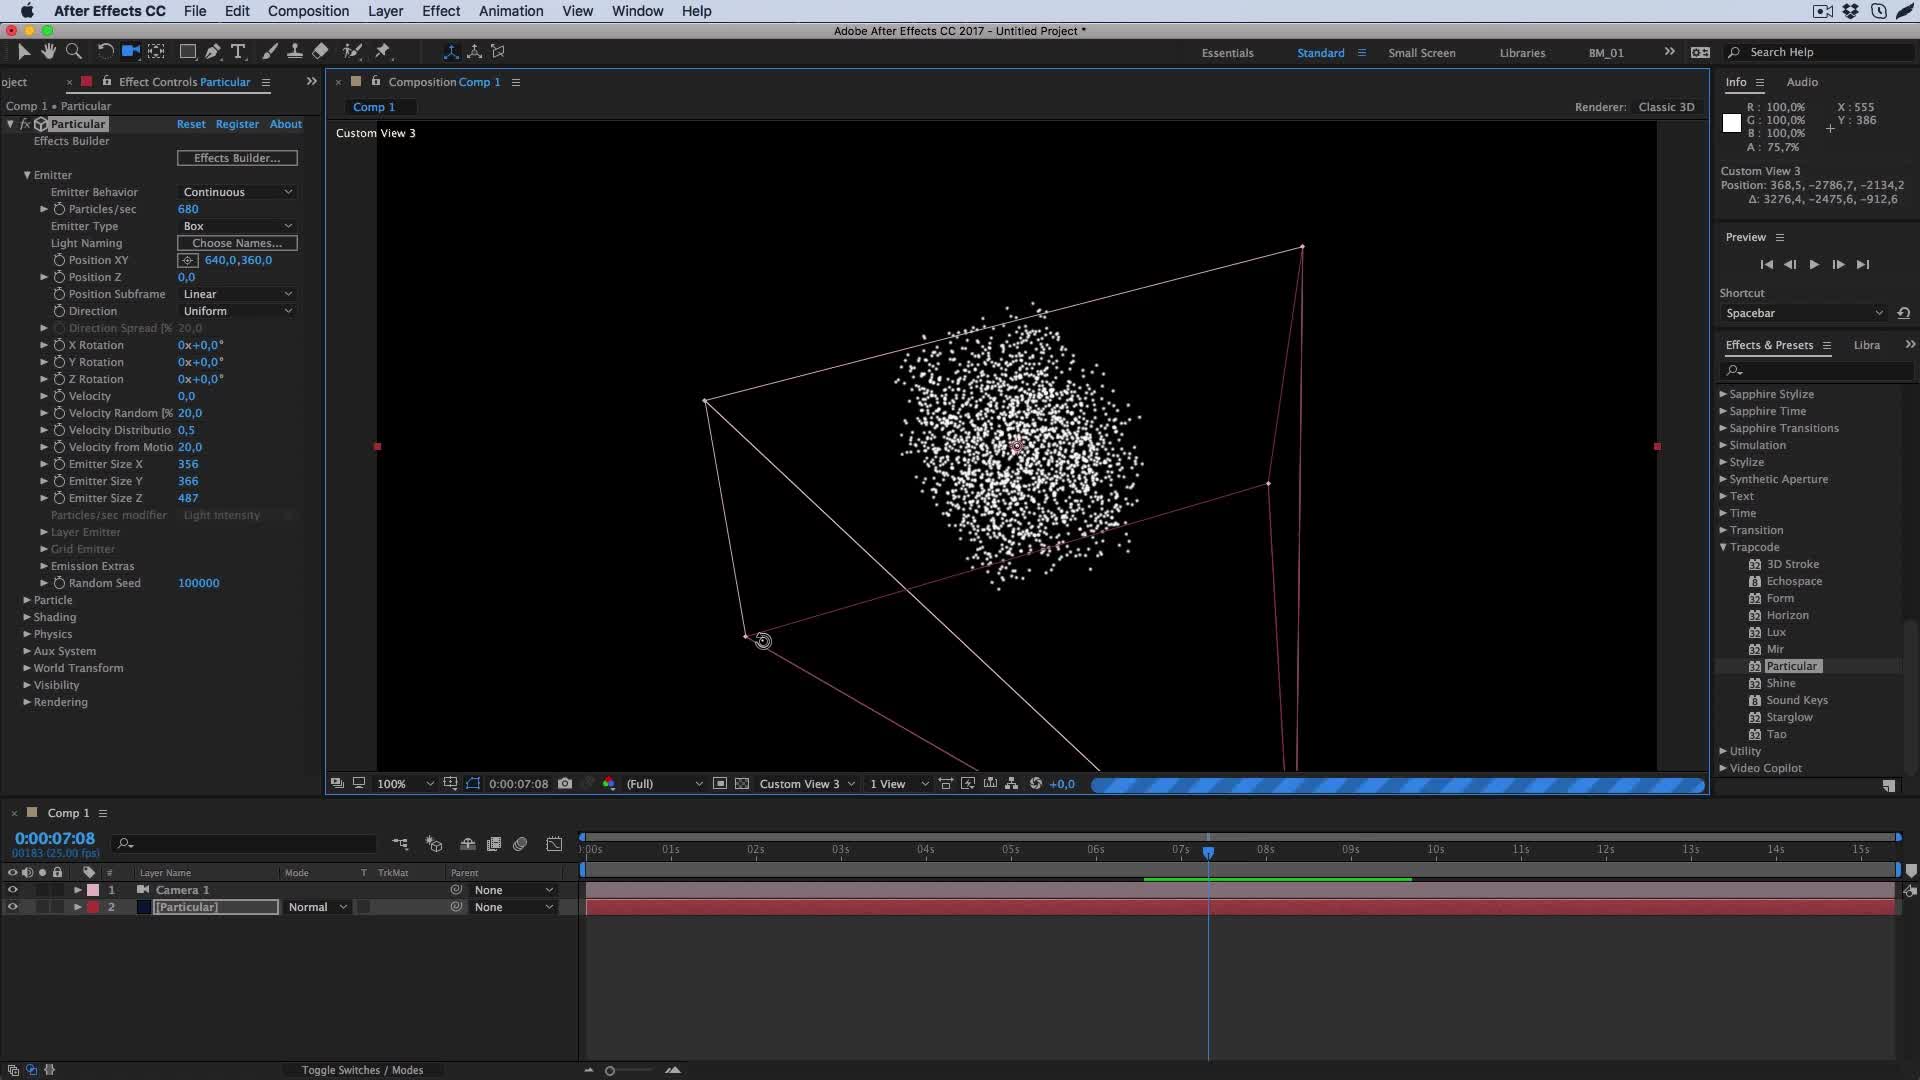Image resolution: width=1920 pixels, height=1080 pixels.
Task: Click the Position XY crosshair picker
Action: (188, 260)
